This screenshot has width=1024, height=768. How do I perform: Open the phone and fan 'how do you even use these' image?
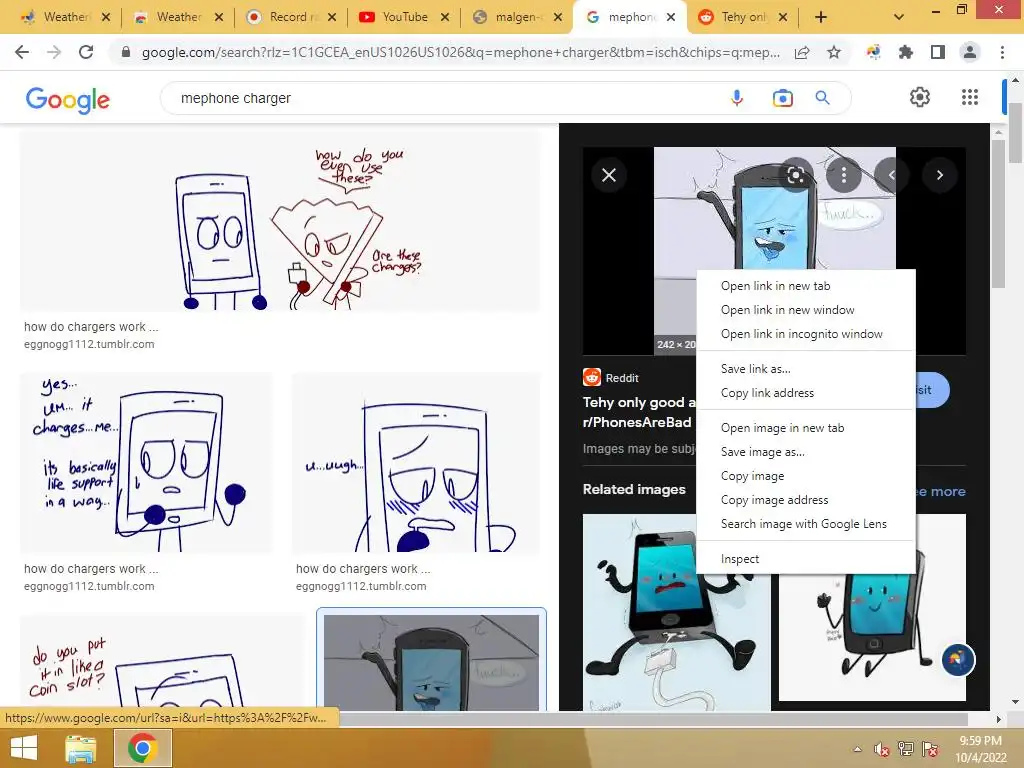[x=281, y=220]
